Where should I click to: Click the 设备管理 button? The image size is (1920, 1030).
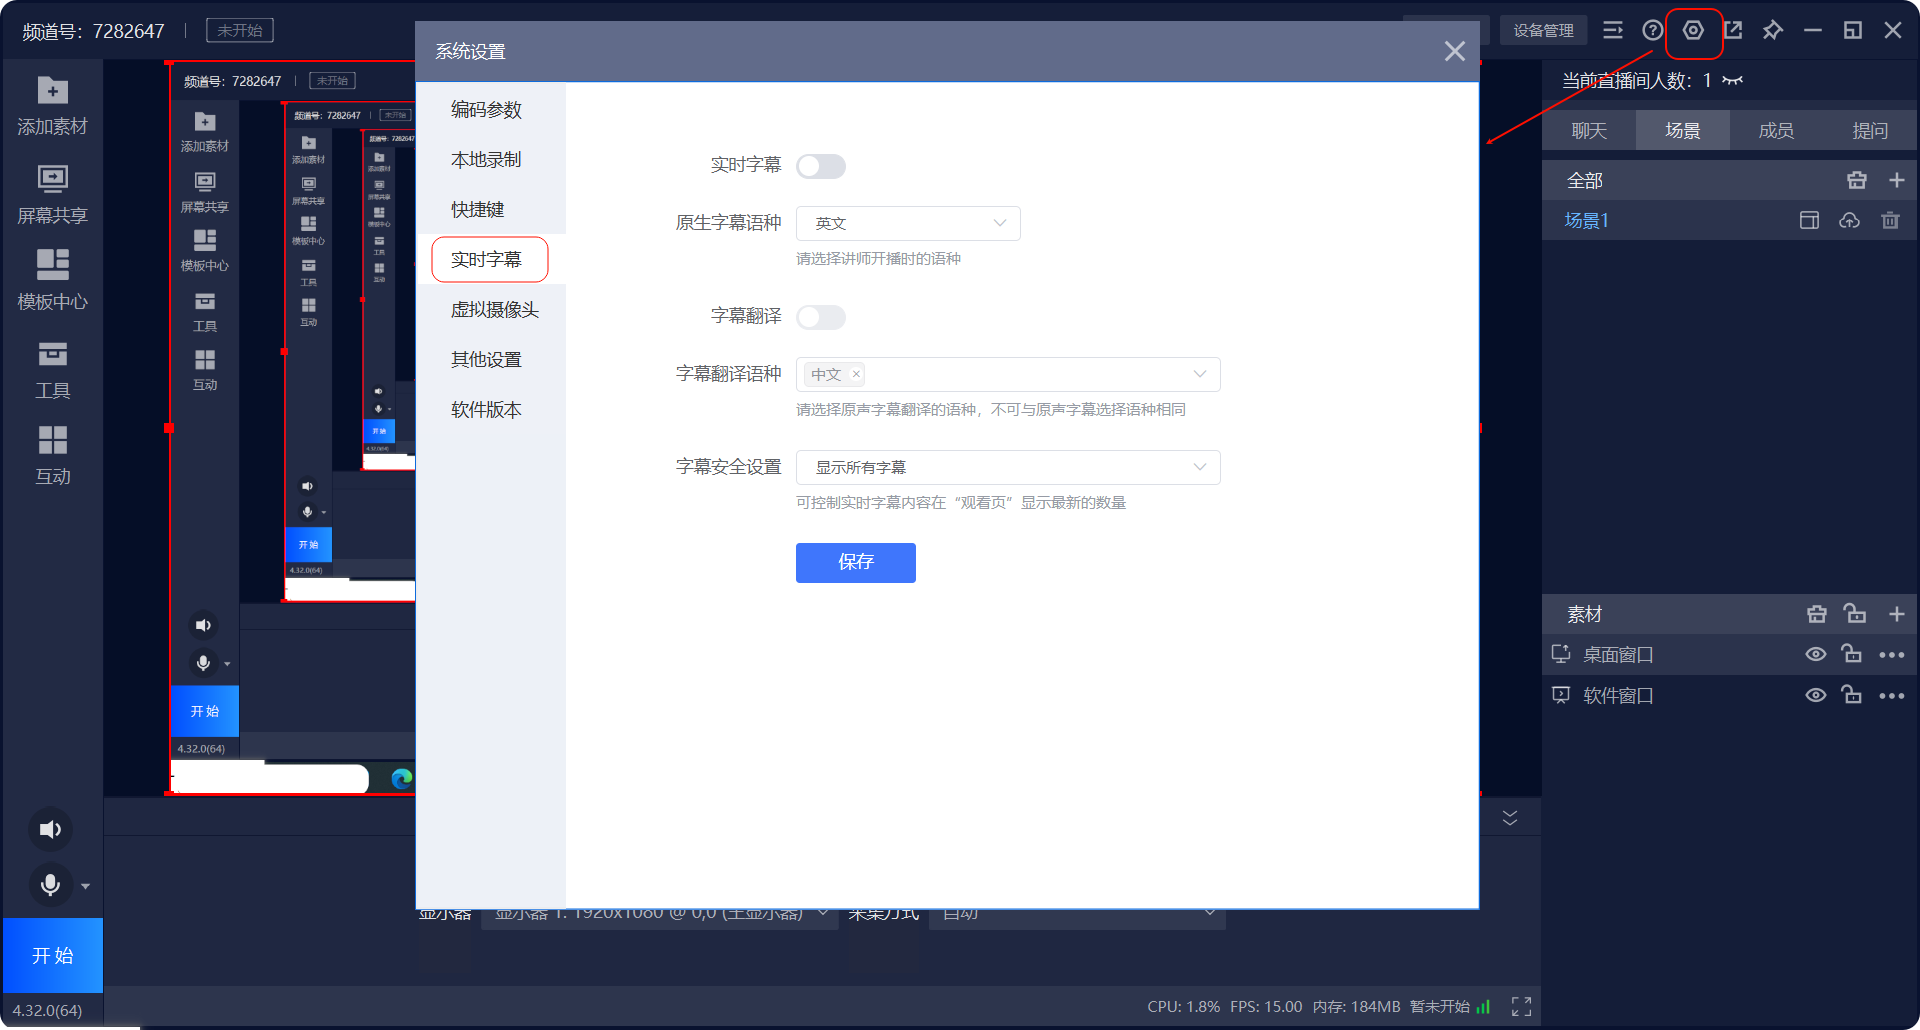[x=1543, y=30]
